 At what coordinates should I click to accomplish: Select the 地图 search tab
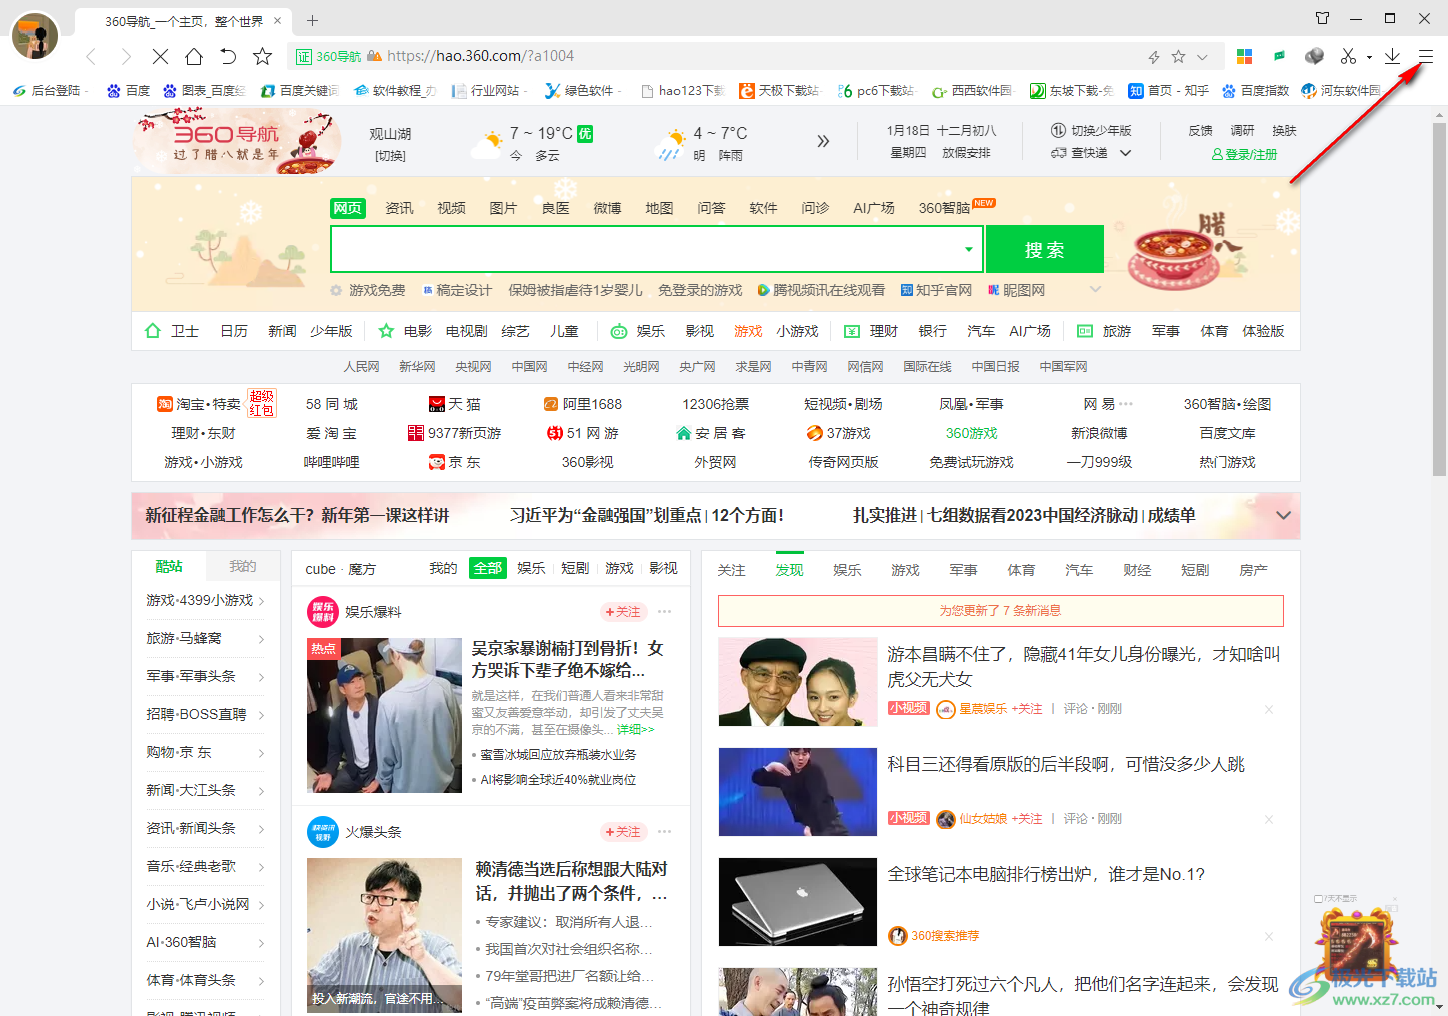[x=660, y=208]
